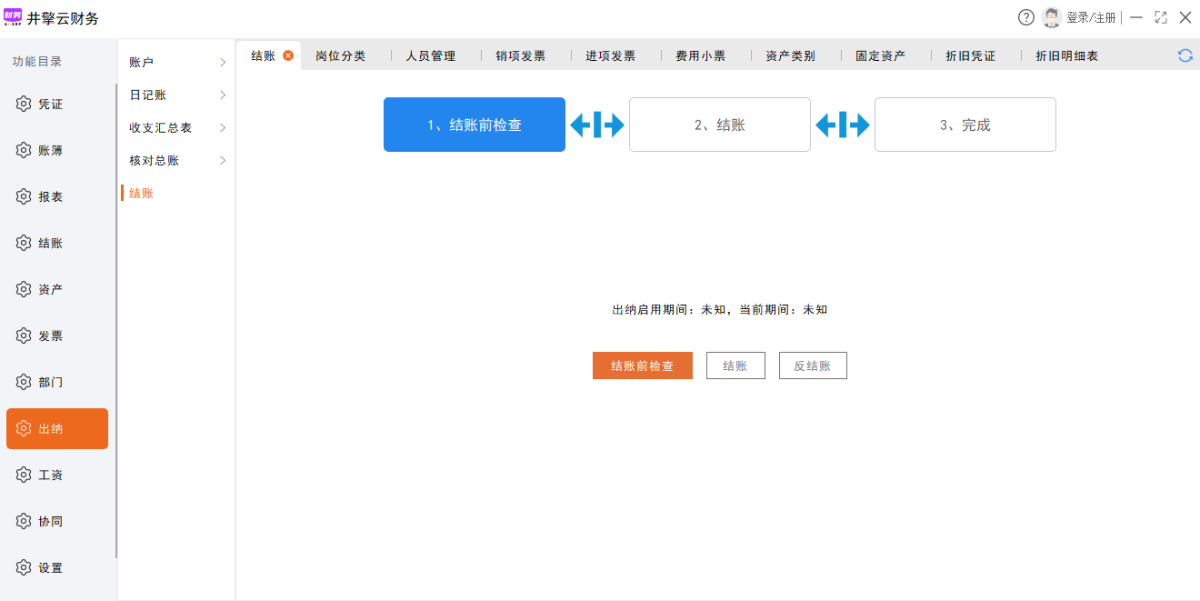The height and width of the screenshot is (601, 1200).
Task: Open the 折旧明细表 tab
Action: (1066, 56)
